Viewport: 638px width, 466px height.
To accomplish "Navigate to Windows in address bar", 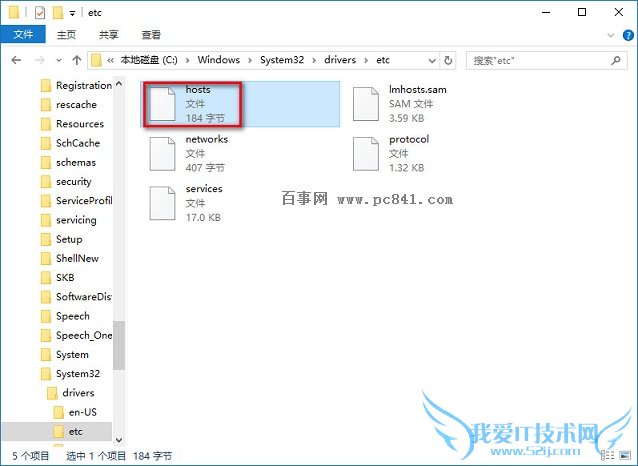I will click(218, 60).
